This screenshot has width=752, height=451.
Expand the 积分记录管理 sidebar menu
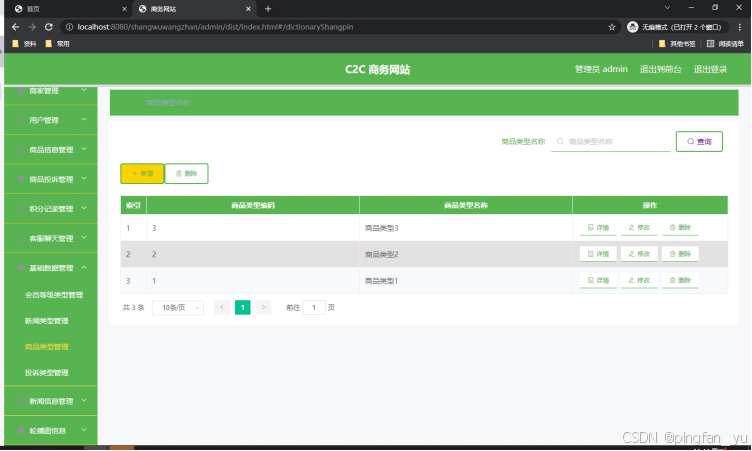pyautogui.click(x=51, y=209)
